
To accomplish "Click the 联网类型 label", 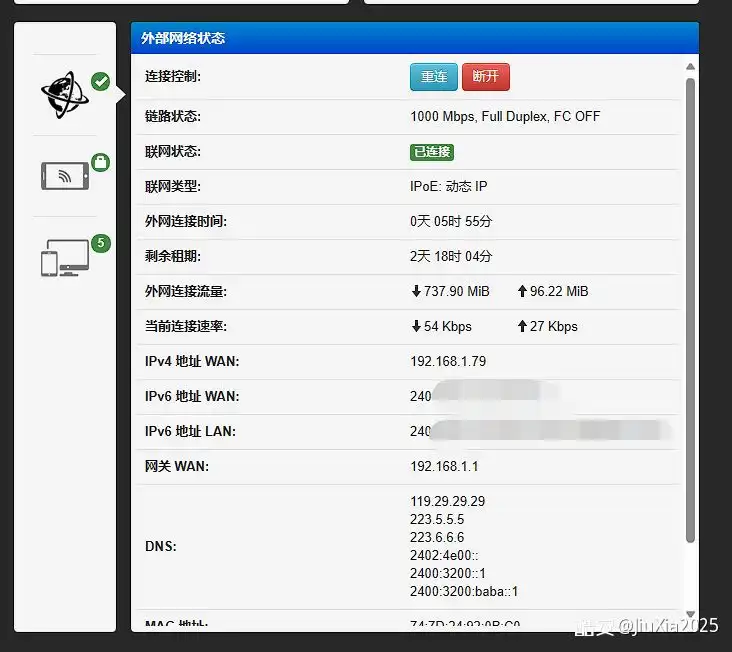I will [x=173, y=186].
